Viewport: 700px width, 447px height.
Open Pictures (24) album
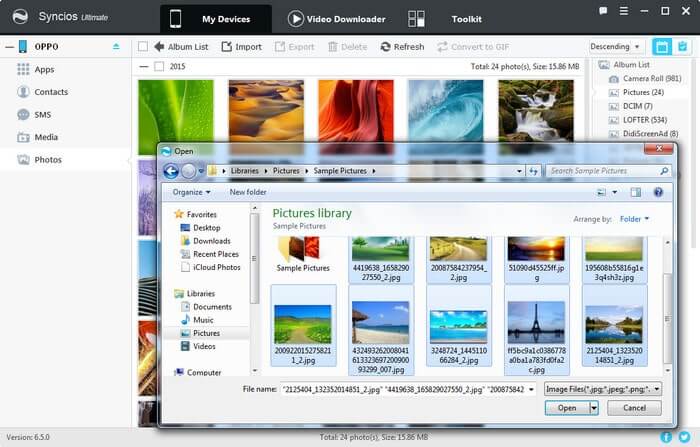[637, 92]
